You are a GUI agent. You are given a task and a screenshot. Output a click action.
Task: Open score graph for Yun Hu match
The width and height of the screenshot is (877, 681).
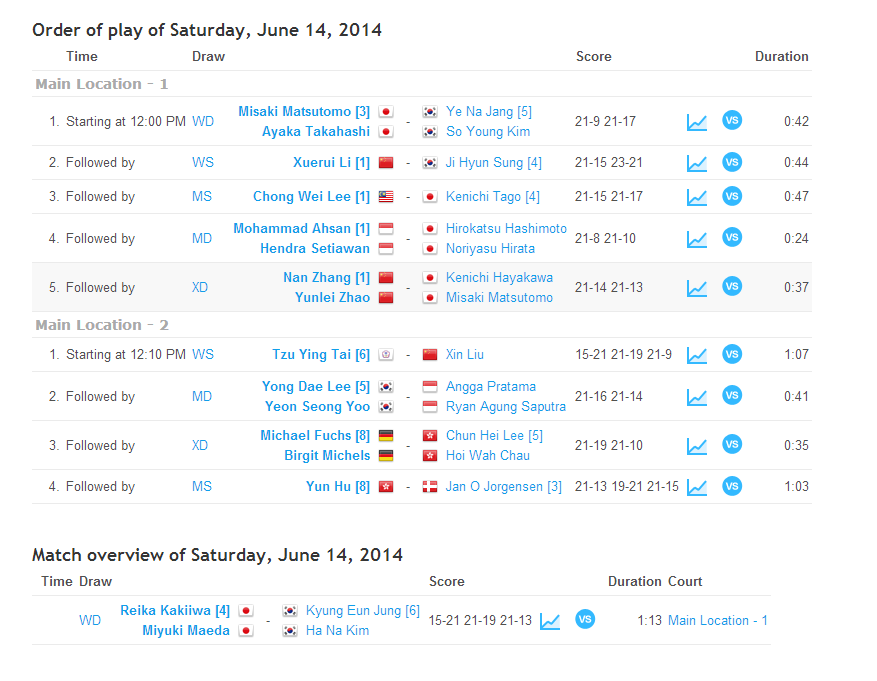696,487
